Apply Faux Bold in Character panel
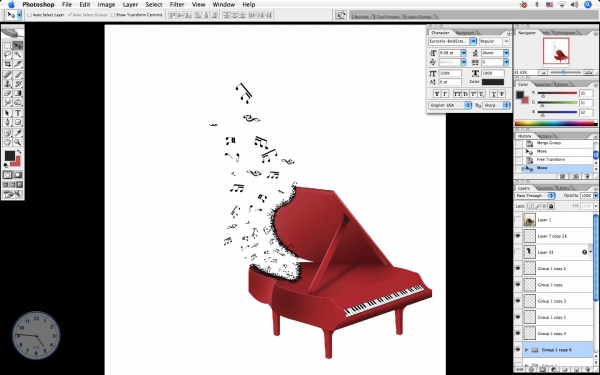This screenshot has height=375, width=600. click(x=437, y=94)
